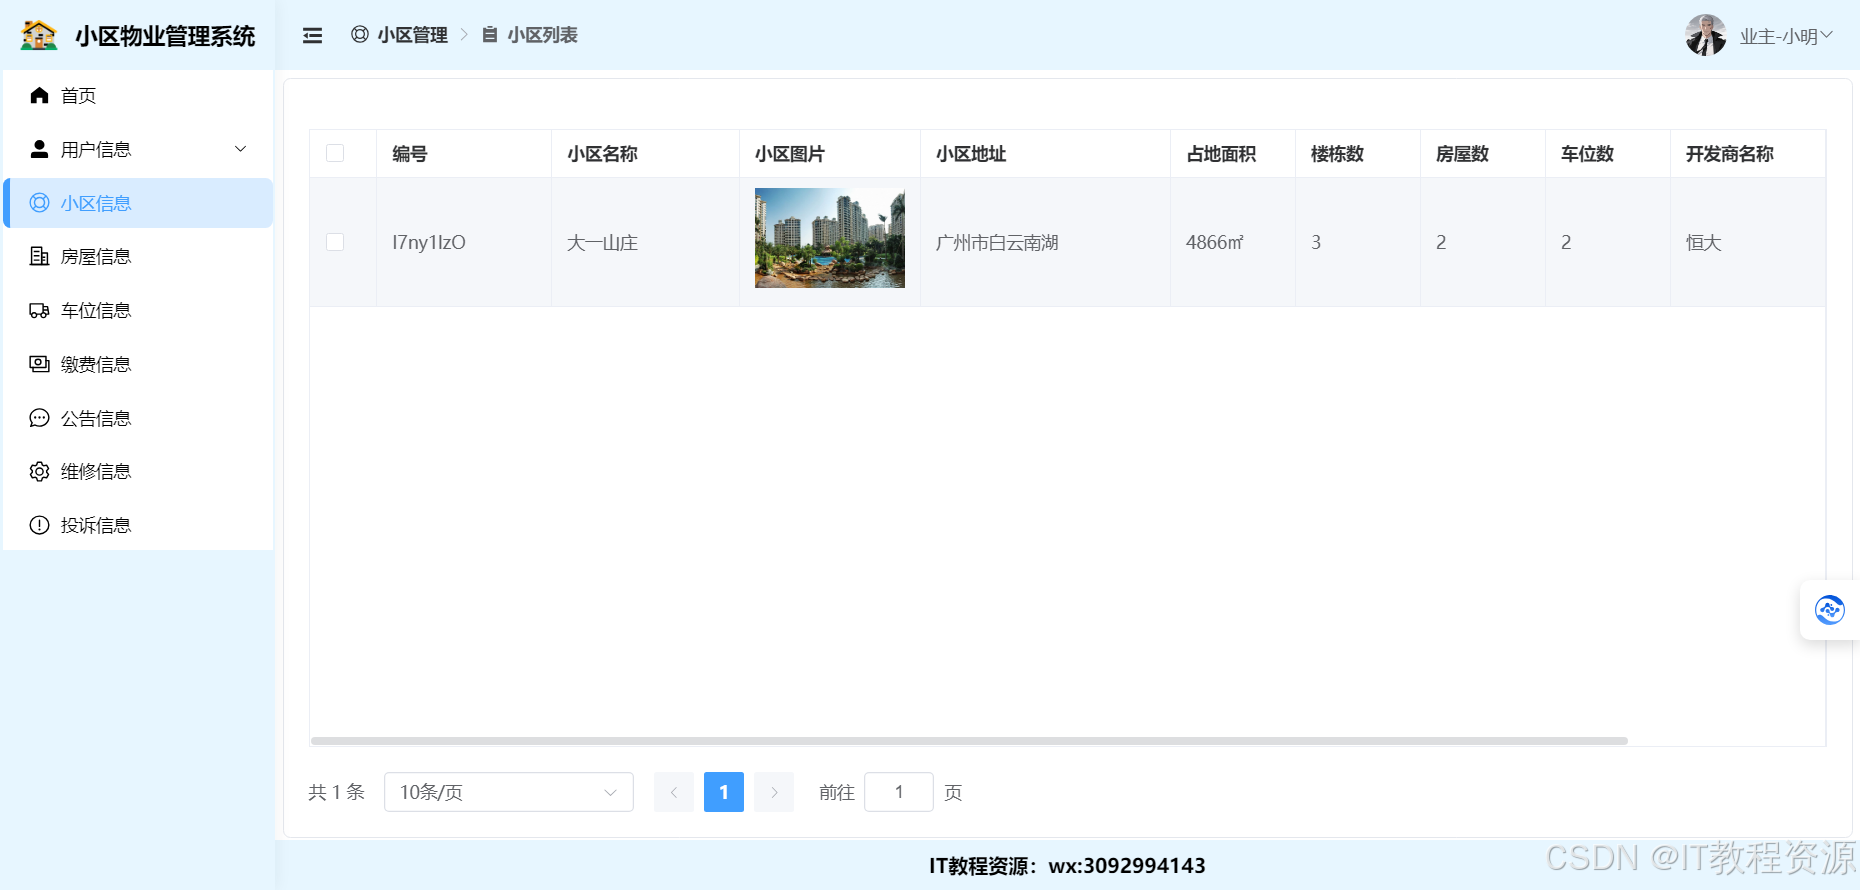Click the 共 1 条 total count text

(336, 792)
